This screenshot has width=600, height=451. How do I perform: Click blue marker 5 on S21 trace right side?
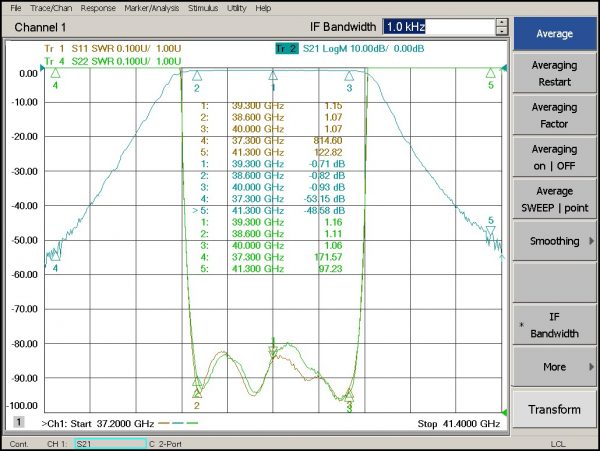coord(491,231)
